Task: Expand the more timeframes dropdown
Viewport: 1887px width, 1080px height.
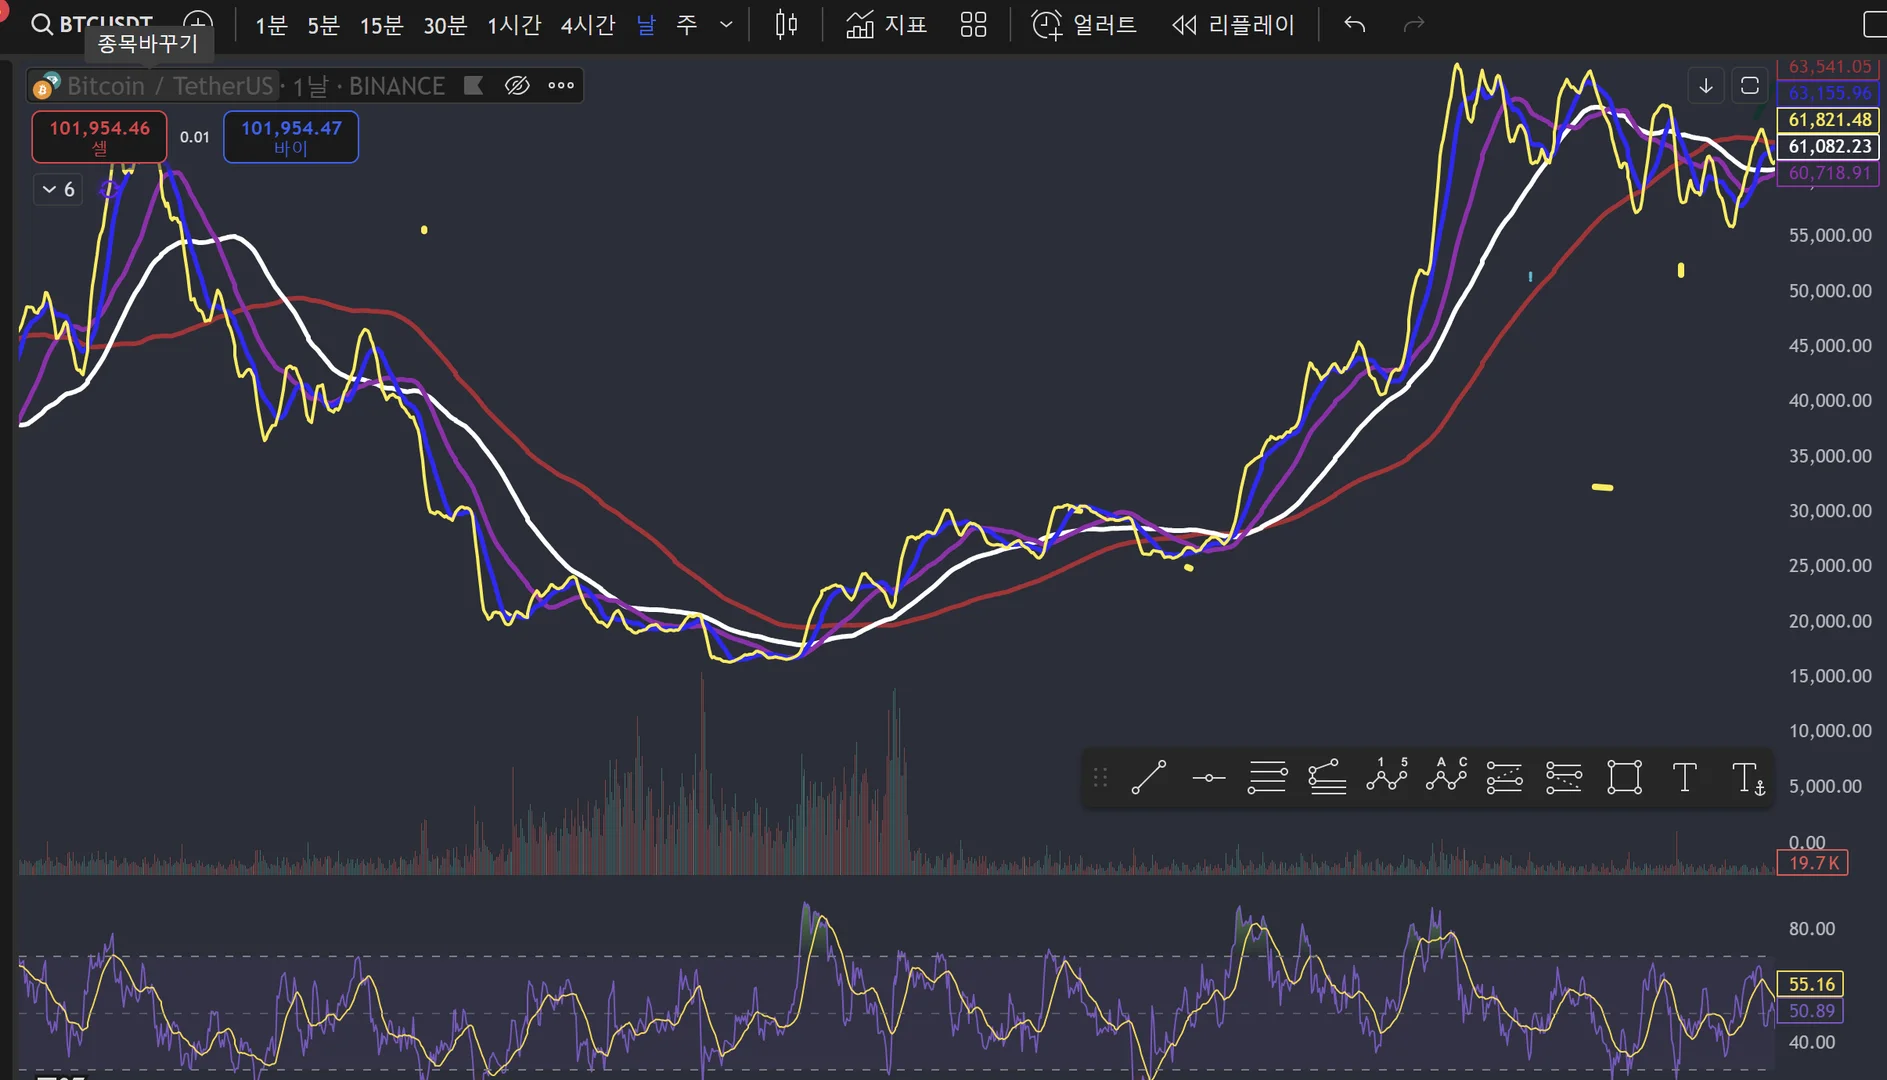Action: pyautogui.click(x=726, y=25)
